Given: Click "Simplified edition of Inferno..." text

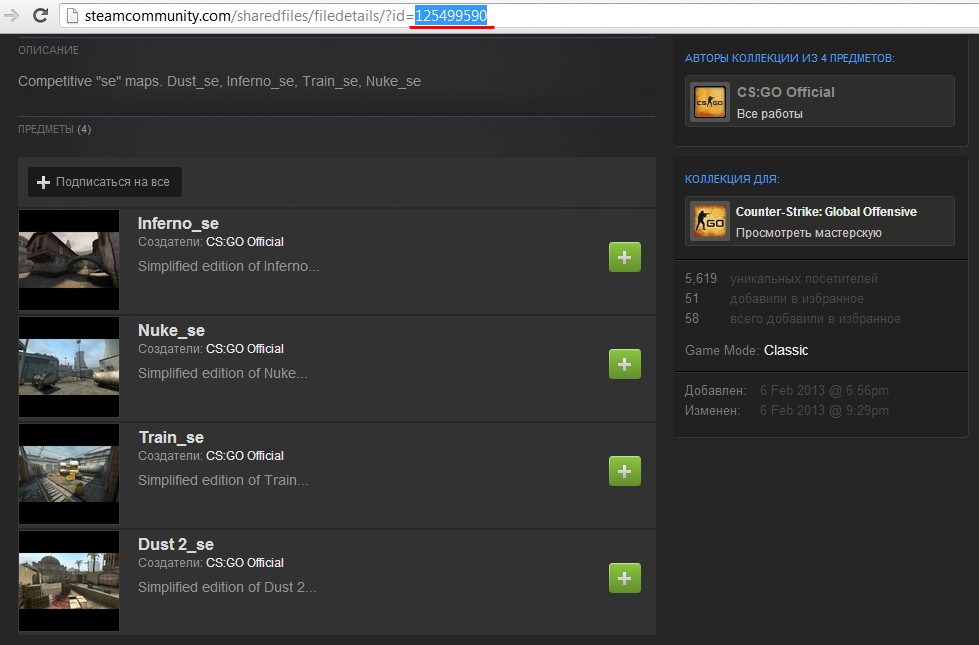Looking at the screenshot, I should (229, 266).
